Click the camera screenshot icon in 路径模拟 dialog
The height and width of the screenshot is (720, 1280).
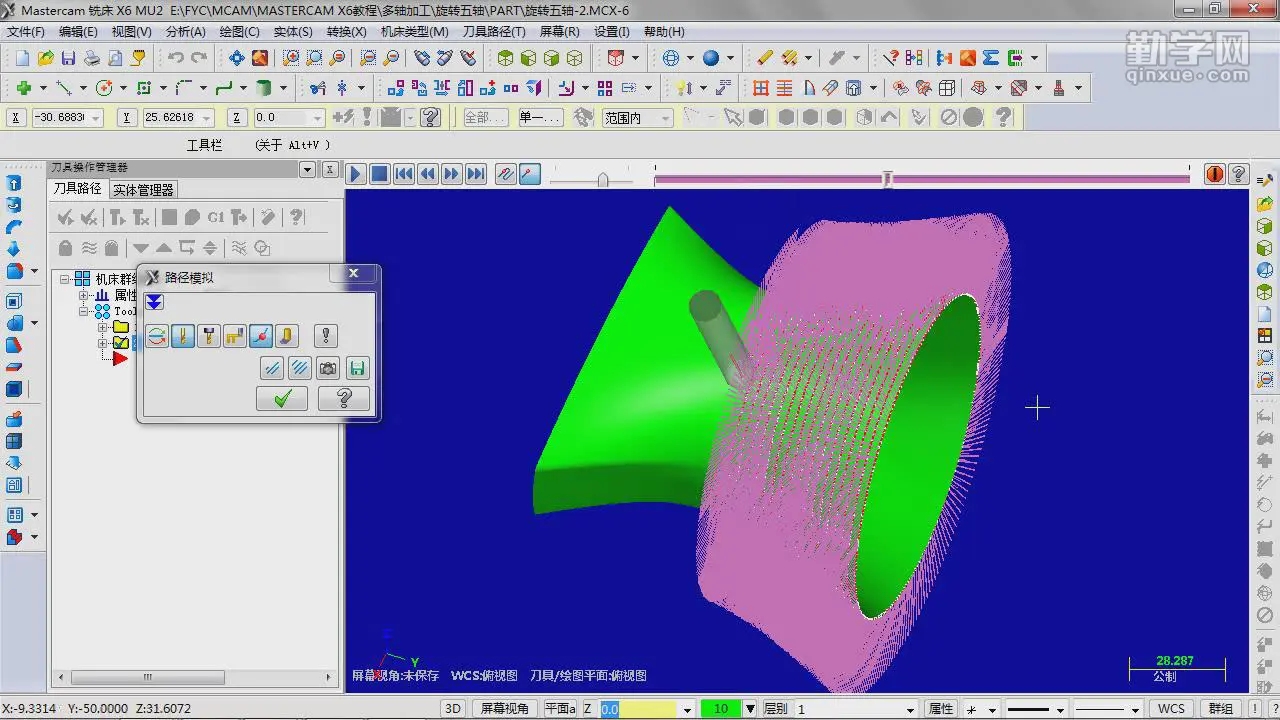point(328,369)
